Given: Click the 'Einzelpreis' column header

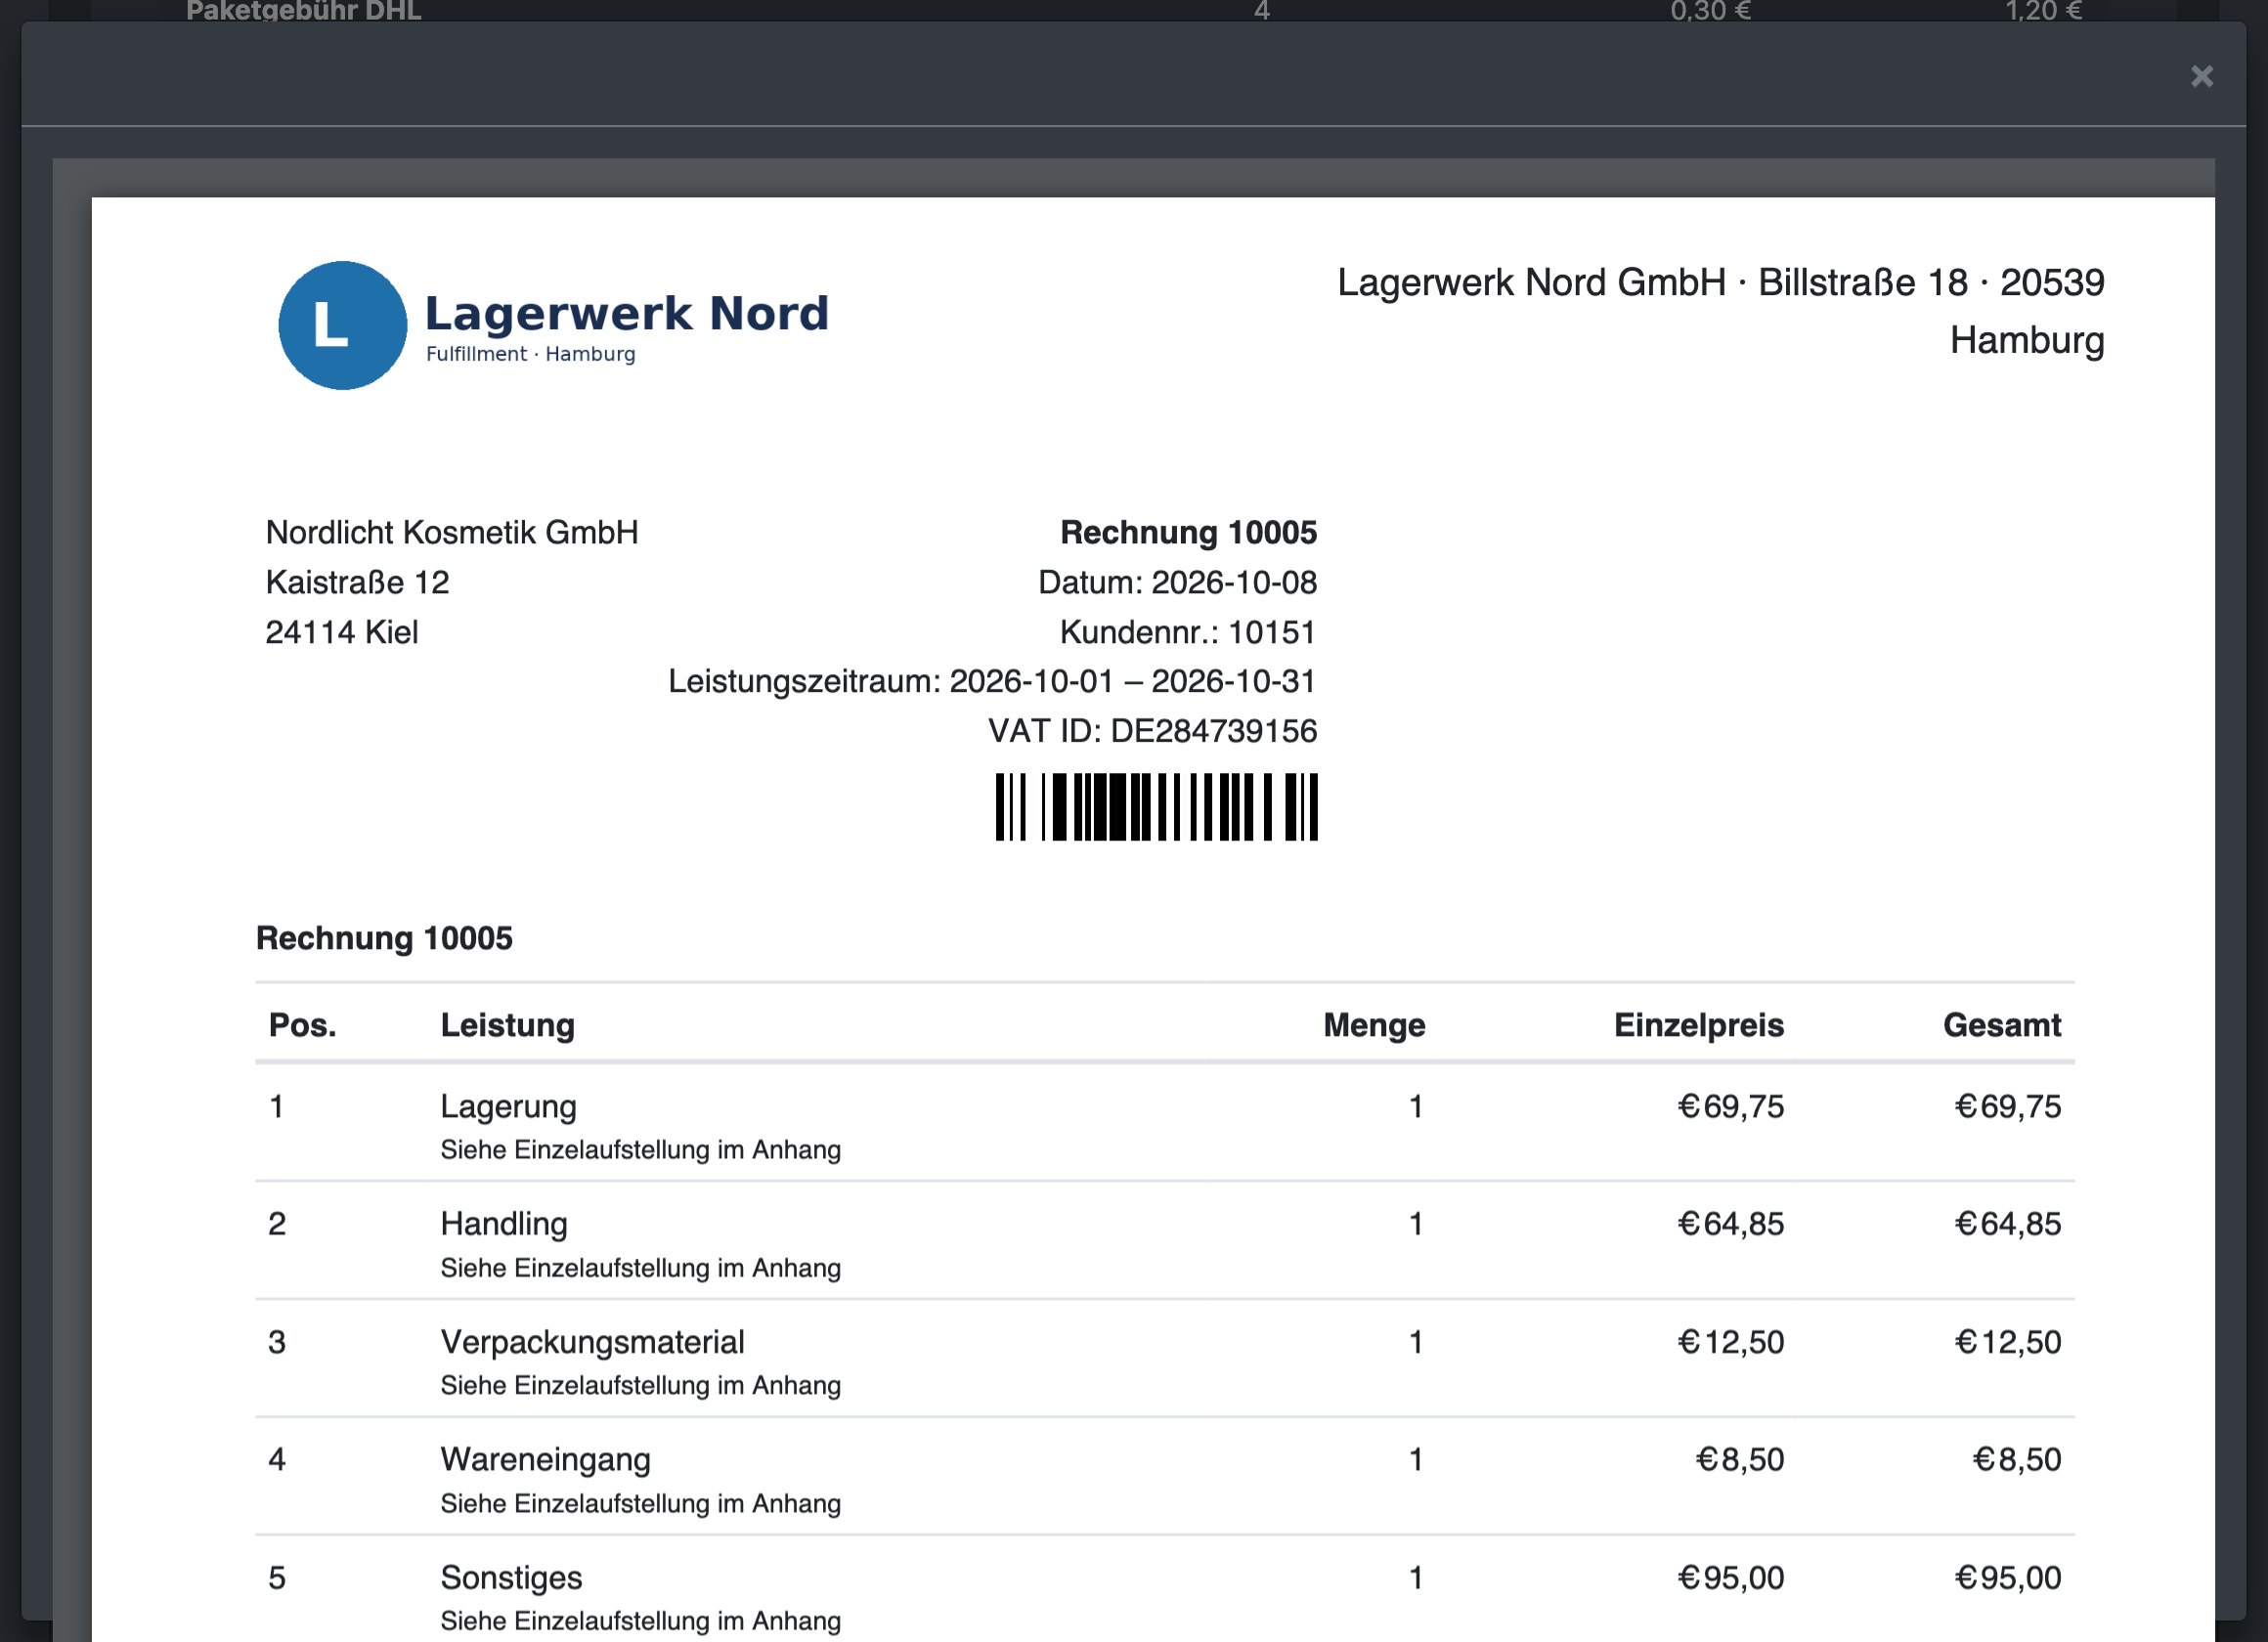Looking at the screenshot, I should (x=1698, y=1025).
